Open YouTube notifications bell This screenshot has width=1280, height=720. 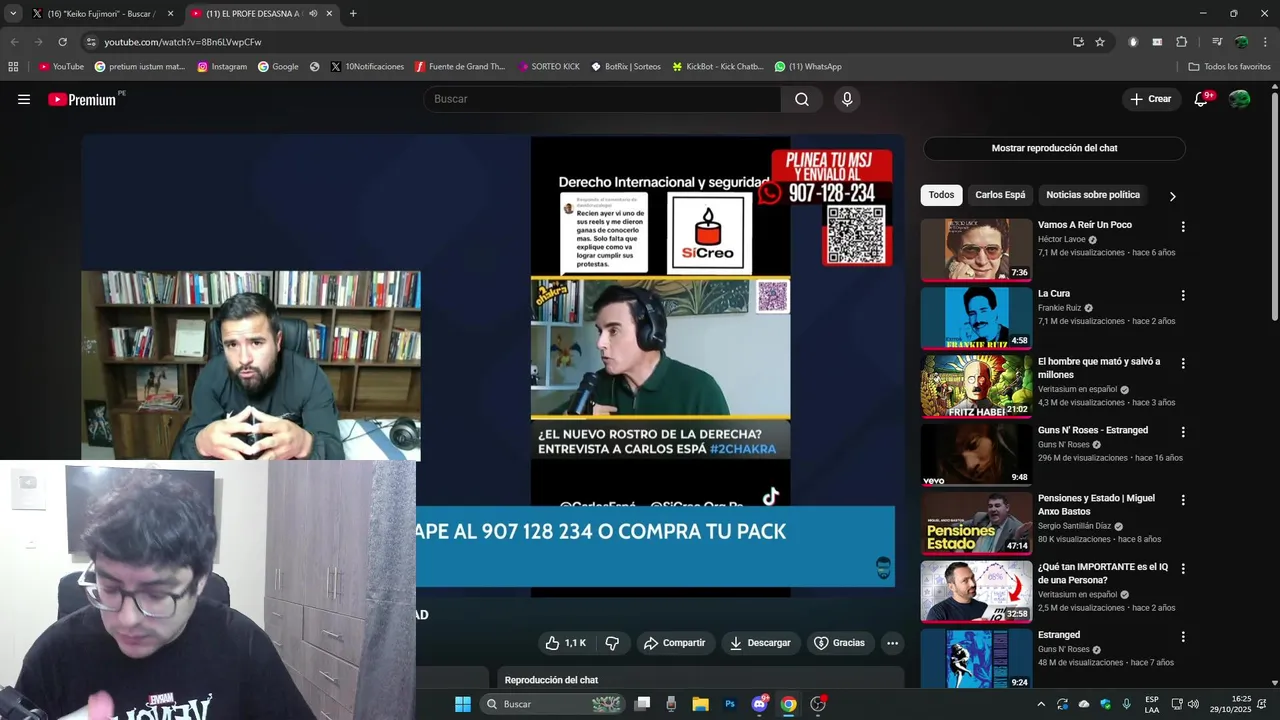coord(1202,99)
